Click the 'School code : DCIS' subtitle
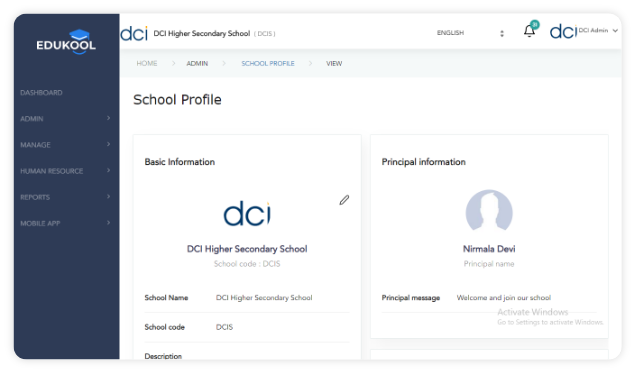Image resolution: width=635 pixels, height=373 pixels. point(247,264)
